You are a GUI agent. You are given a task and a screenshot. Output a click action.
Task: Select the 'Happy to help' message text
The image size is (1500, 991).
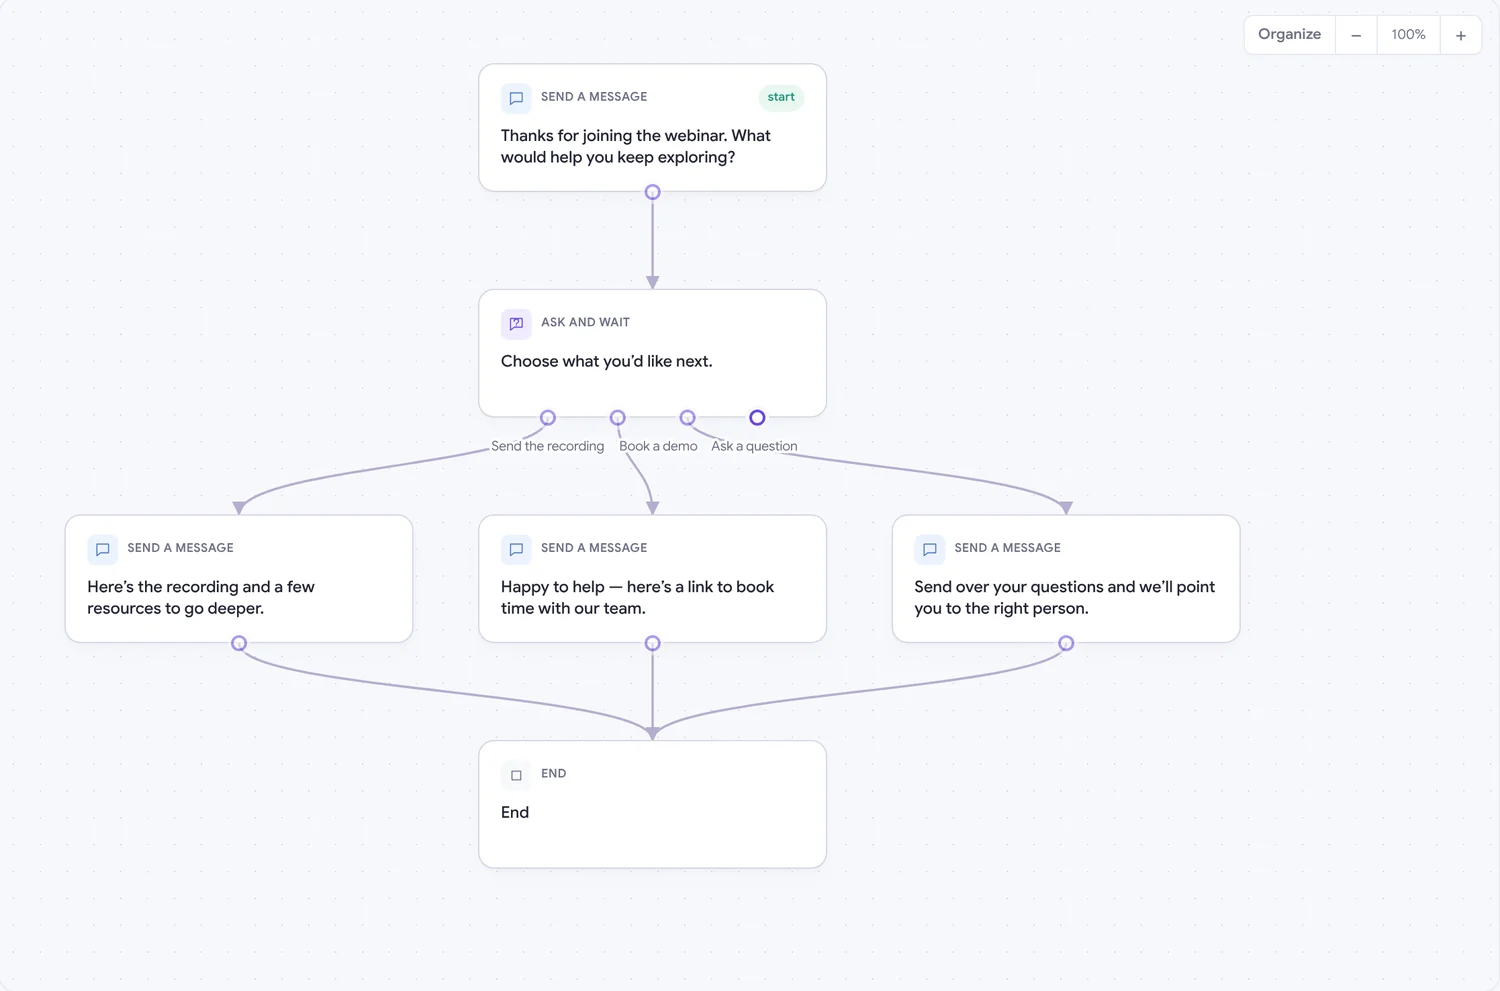tap(638, 597)
